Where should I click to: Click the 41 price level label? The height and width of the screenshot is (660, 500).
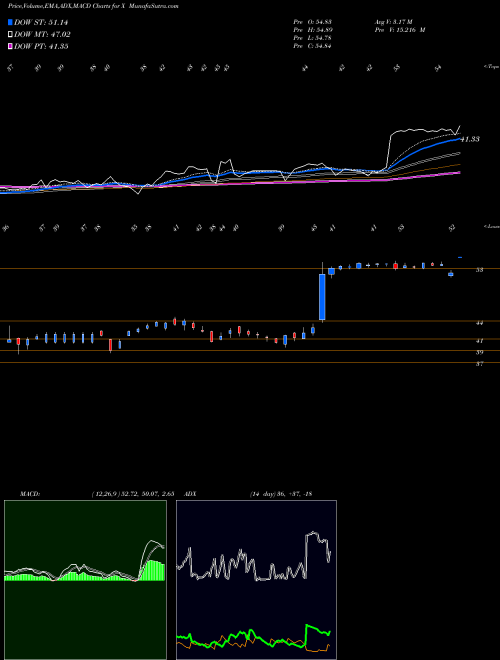pos(479,341)
